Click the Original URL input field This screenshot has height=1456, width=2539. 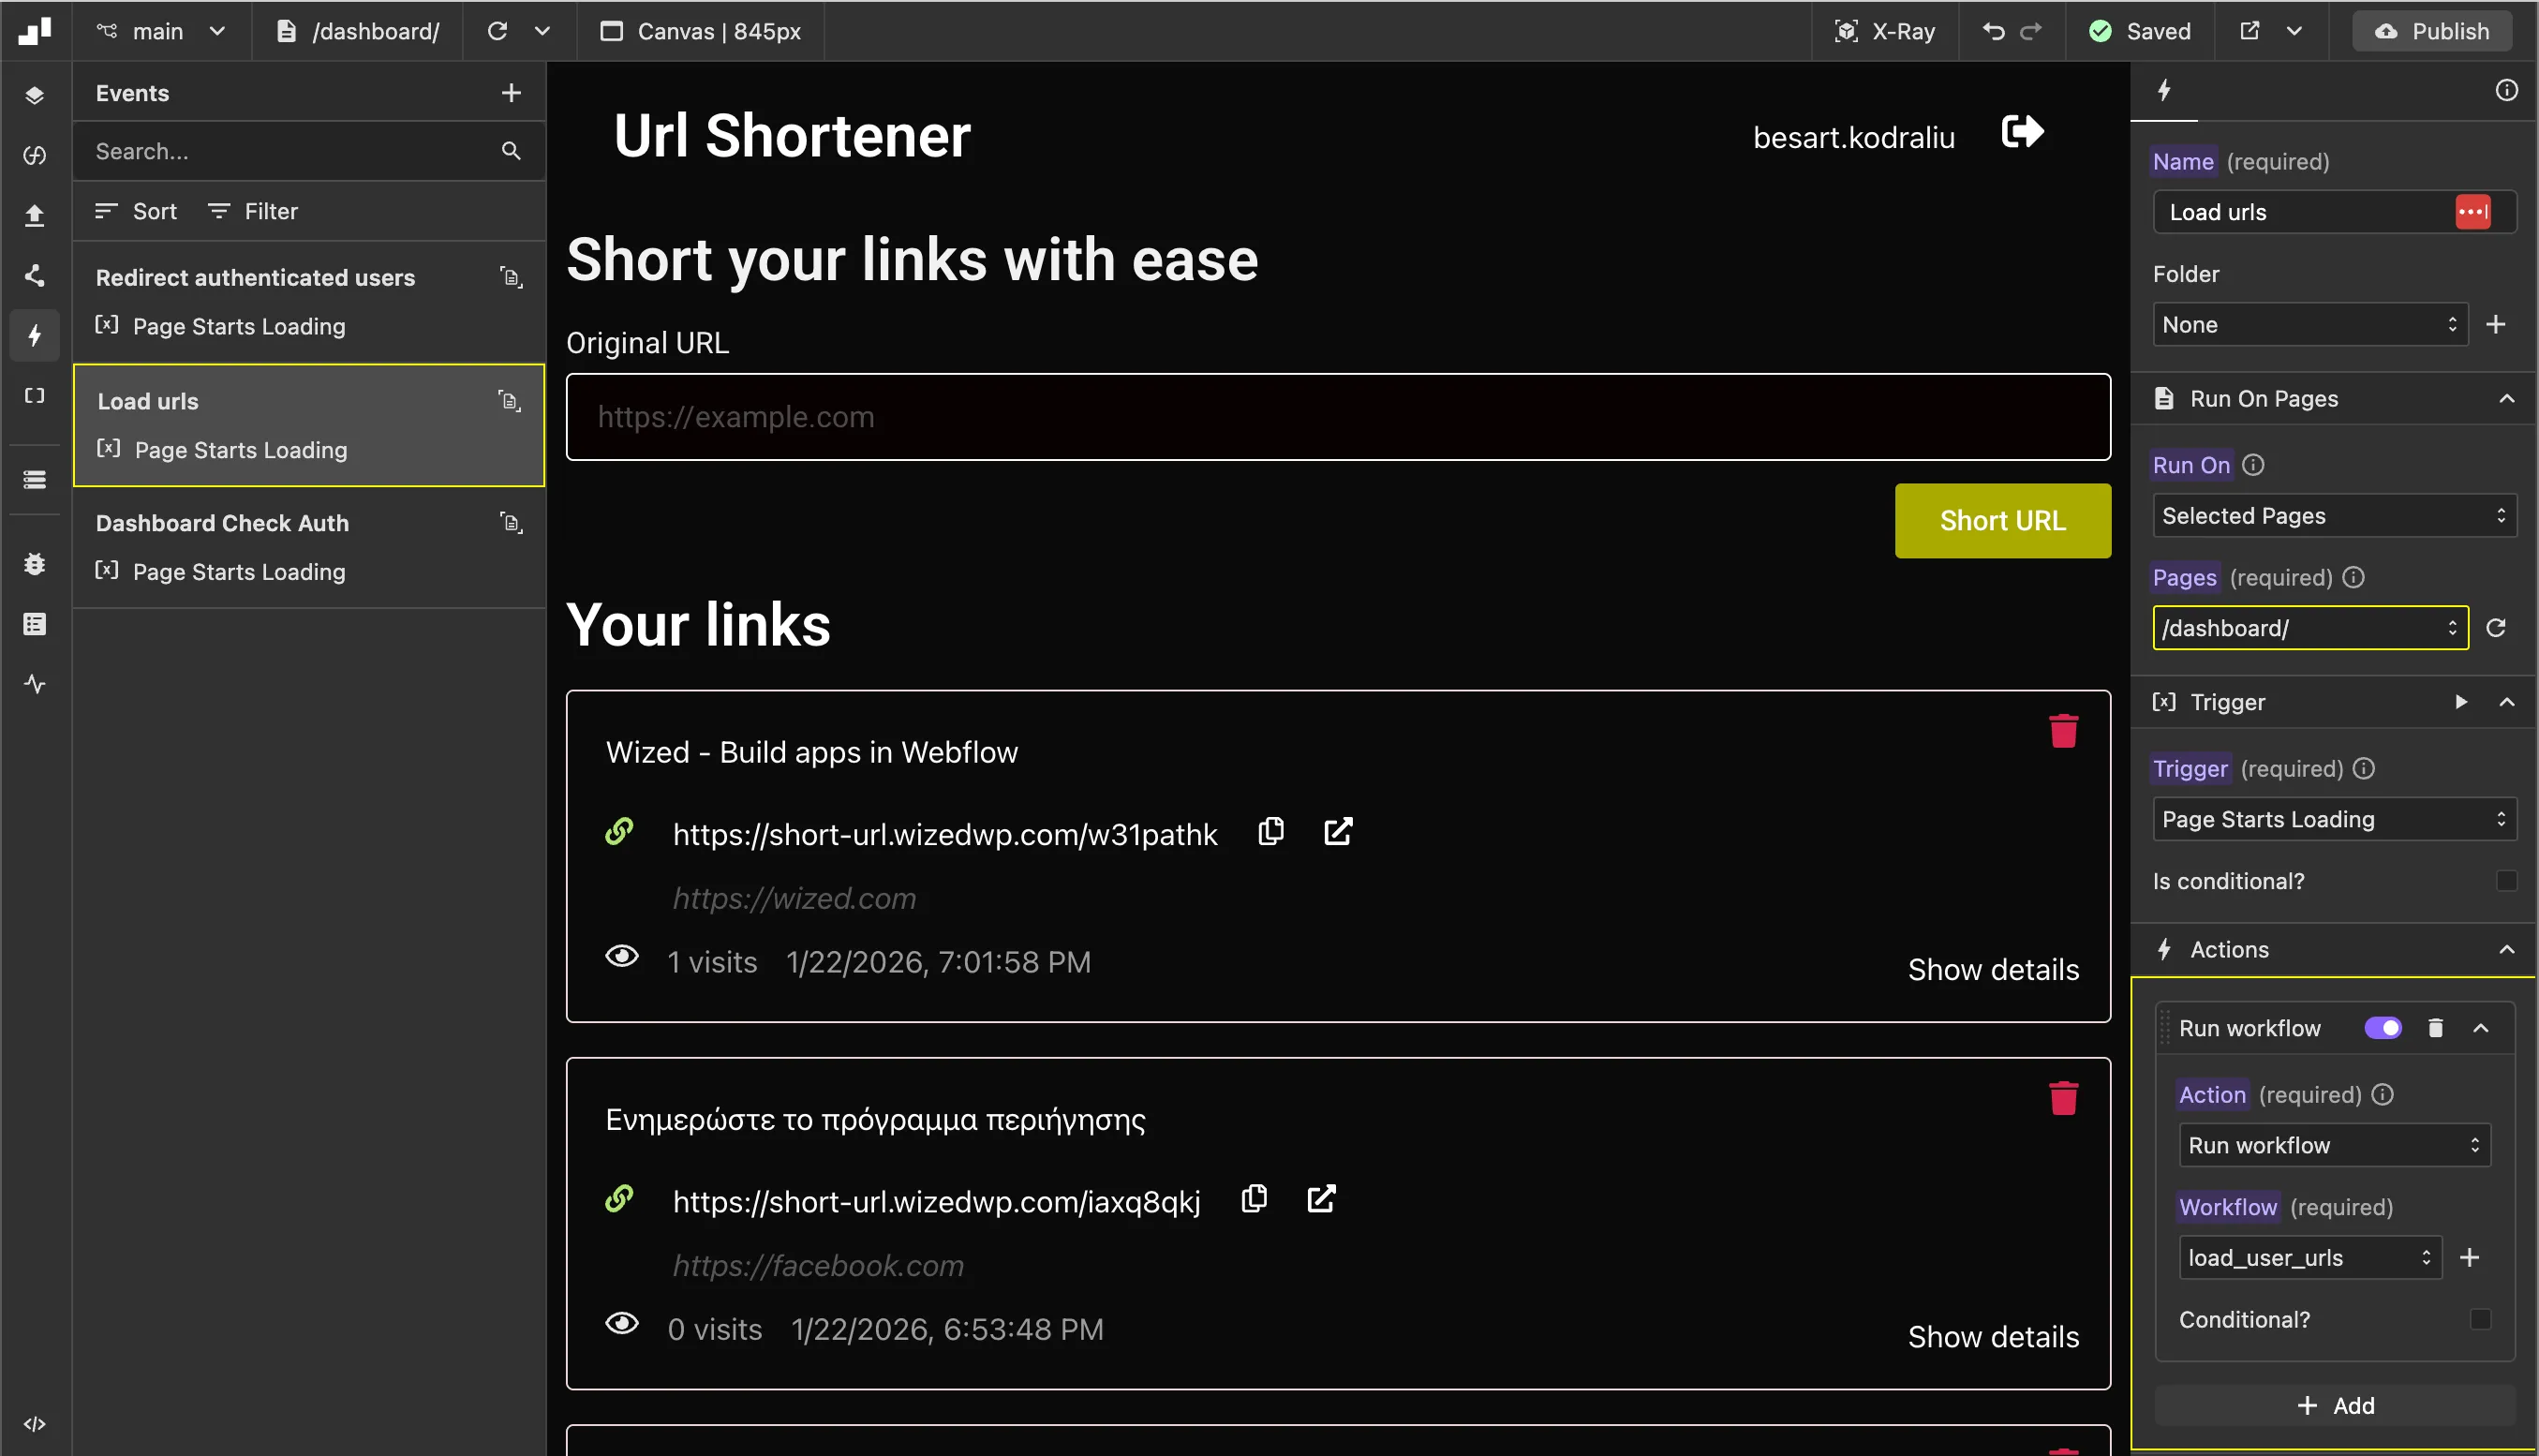pos(1338,416)
